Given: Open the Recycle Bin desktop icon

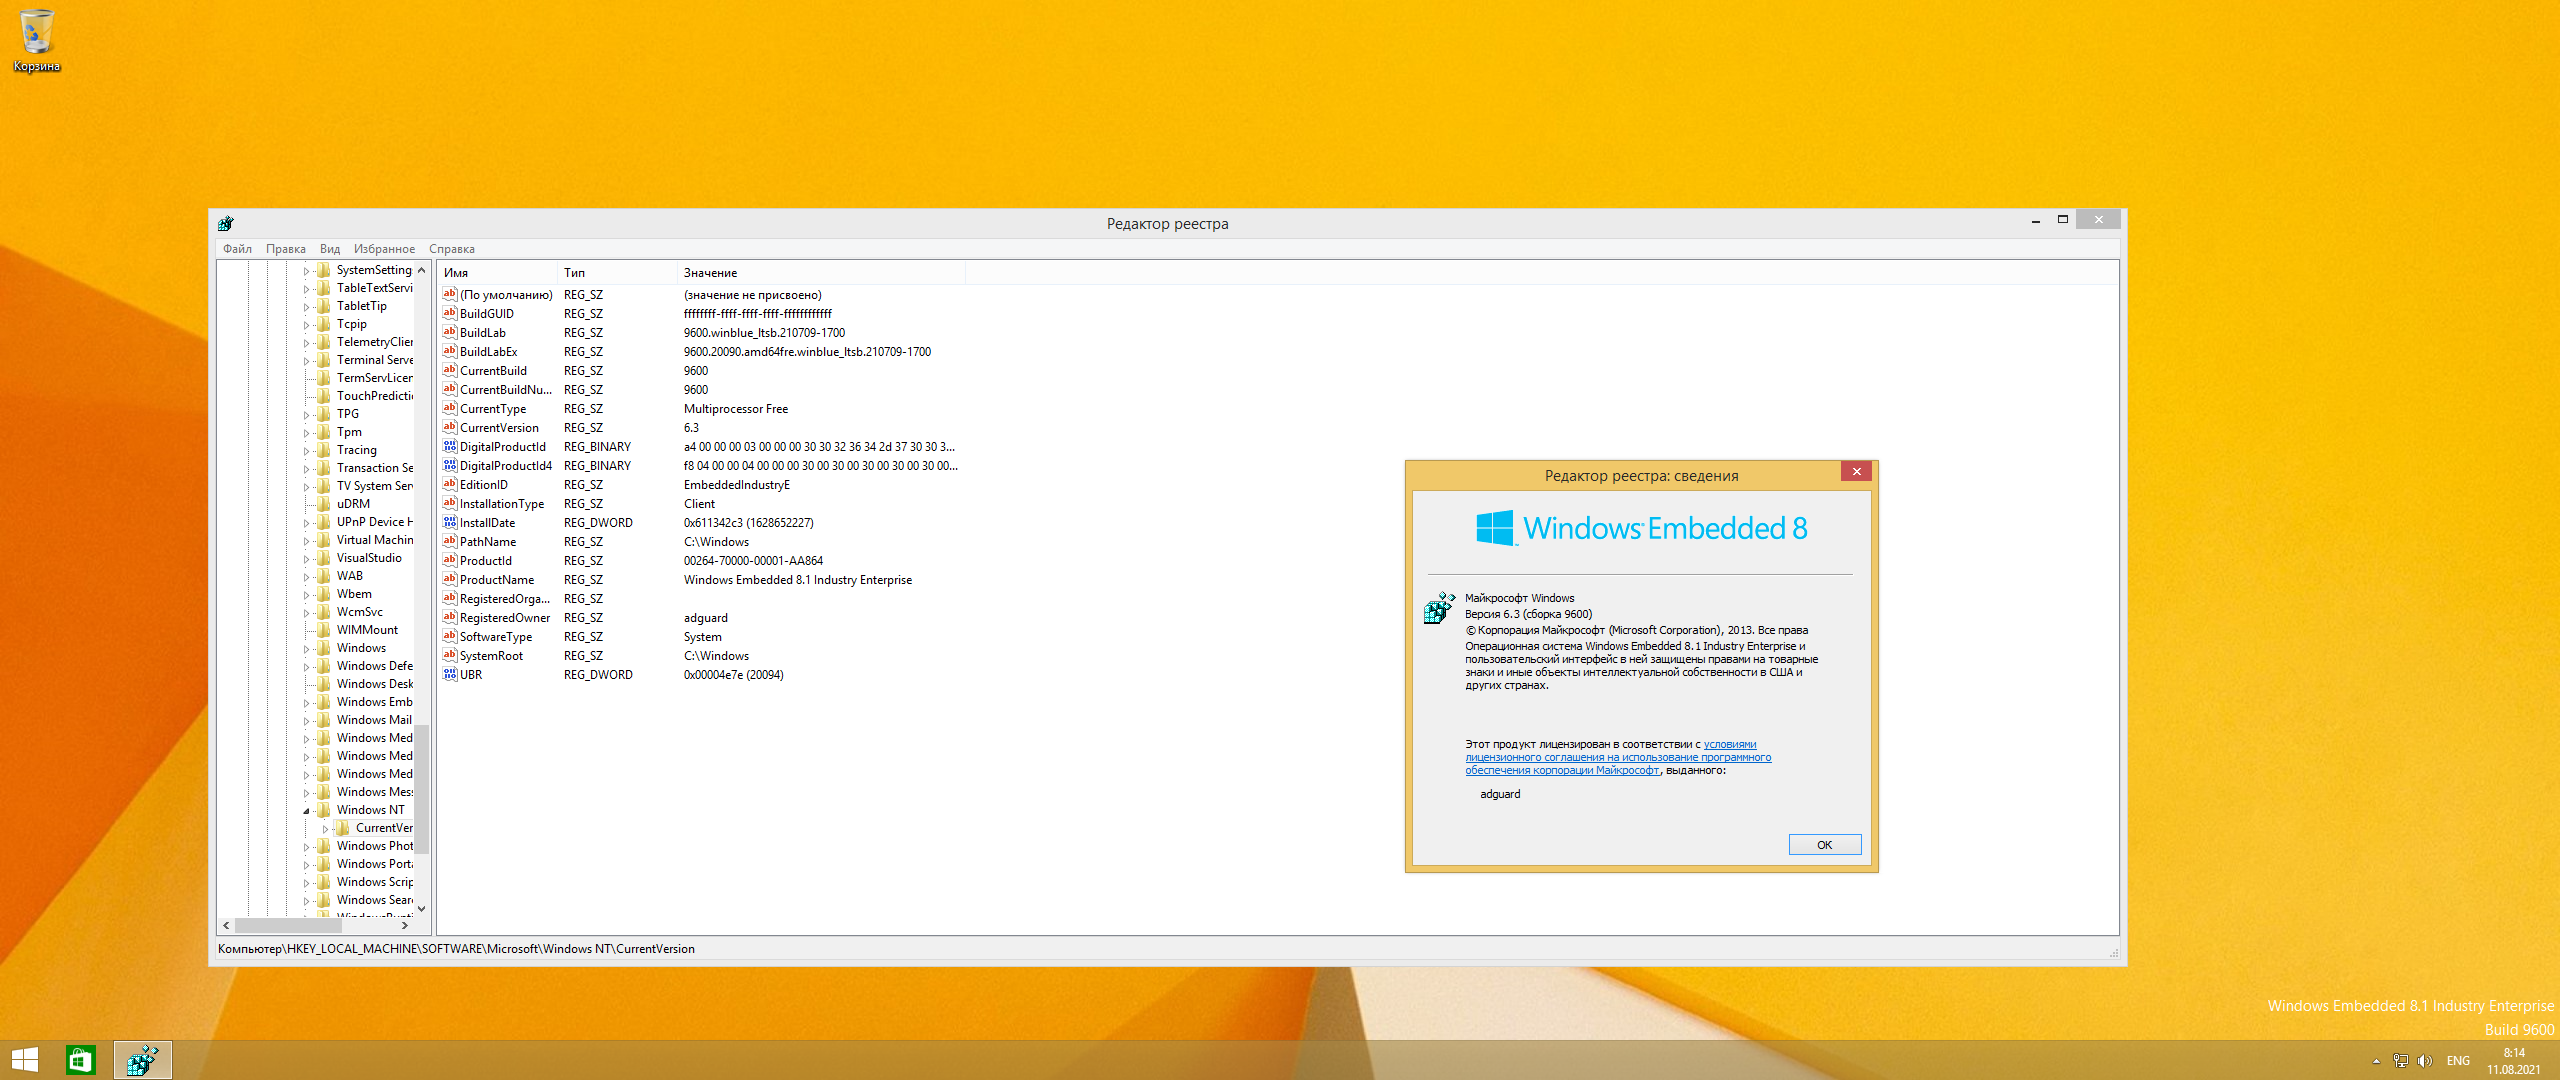Looking at the screenshot, I should click(36, 40).
